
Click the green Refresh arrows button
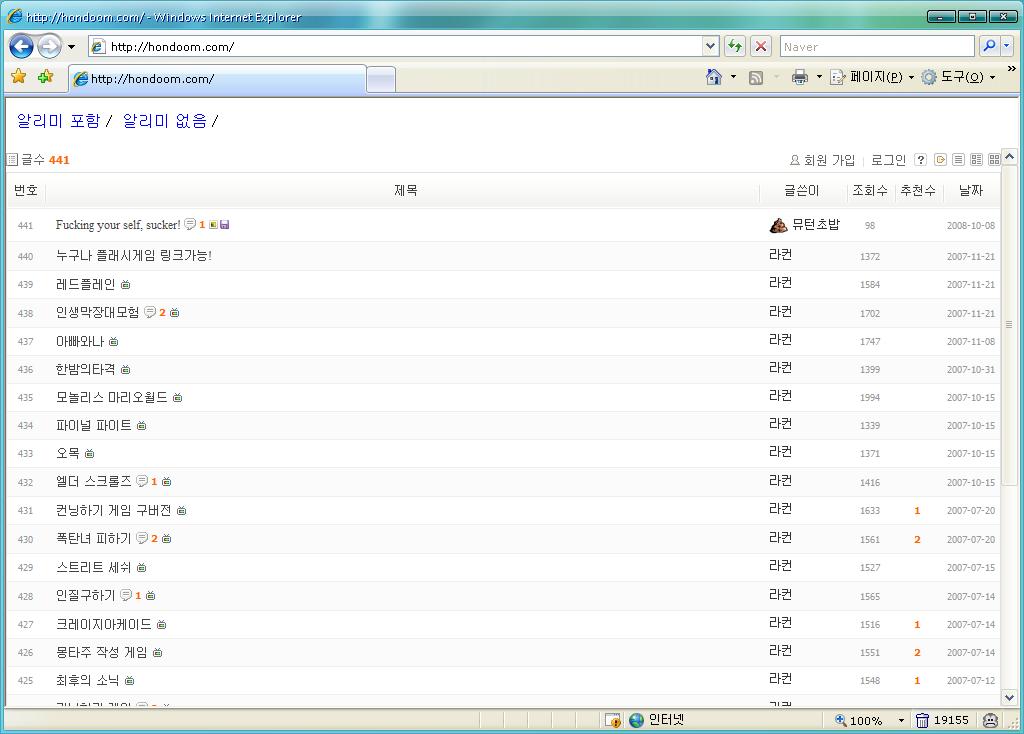735,46
